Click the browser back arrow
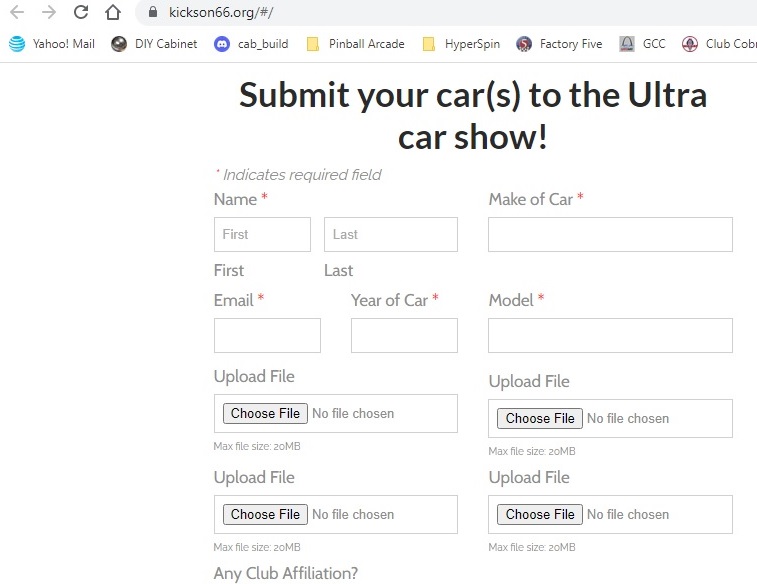 pyautogui.click(x=17, y=13)
